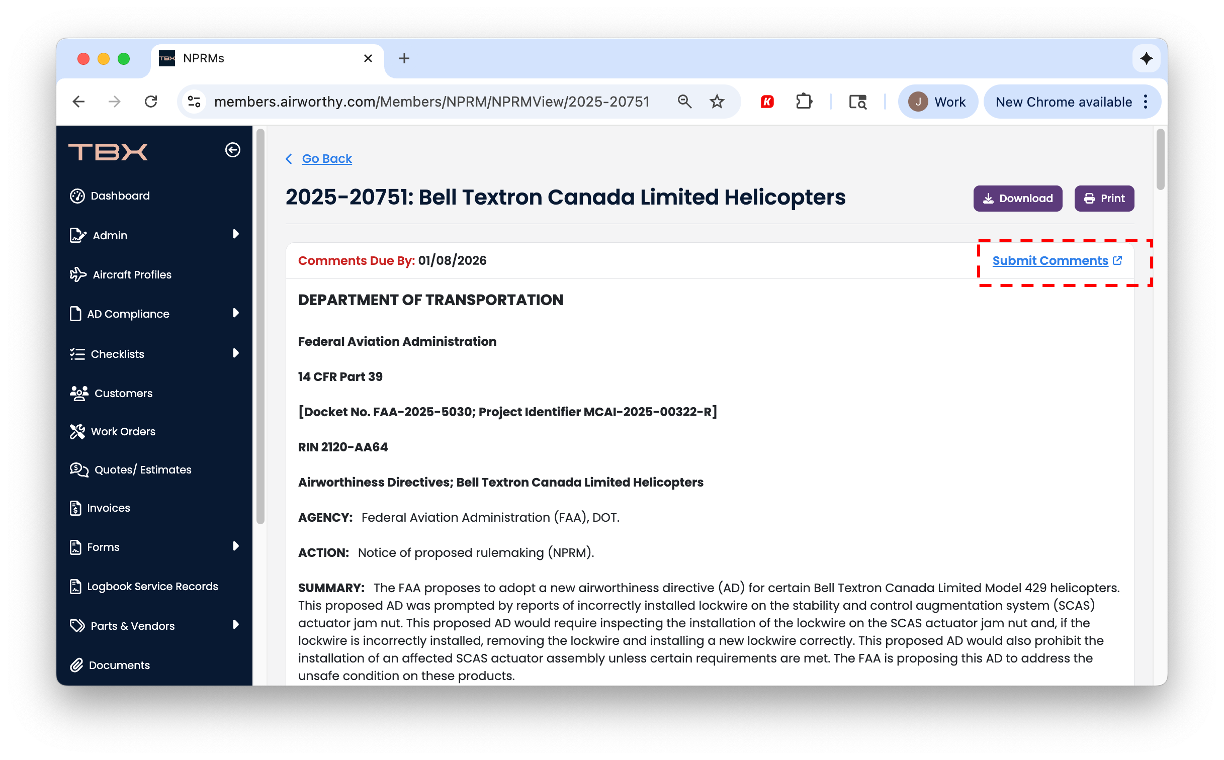Bookmark this page with the star icon
Screen dimensions: 1224x760
[717, 102]
